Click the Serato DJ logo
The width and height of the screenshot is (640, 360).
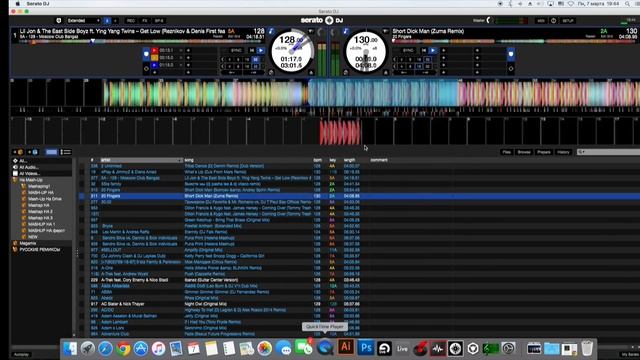[322, 20]
